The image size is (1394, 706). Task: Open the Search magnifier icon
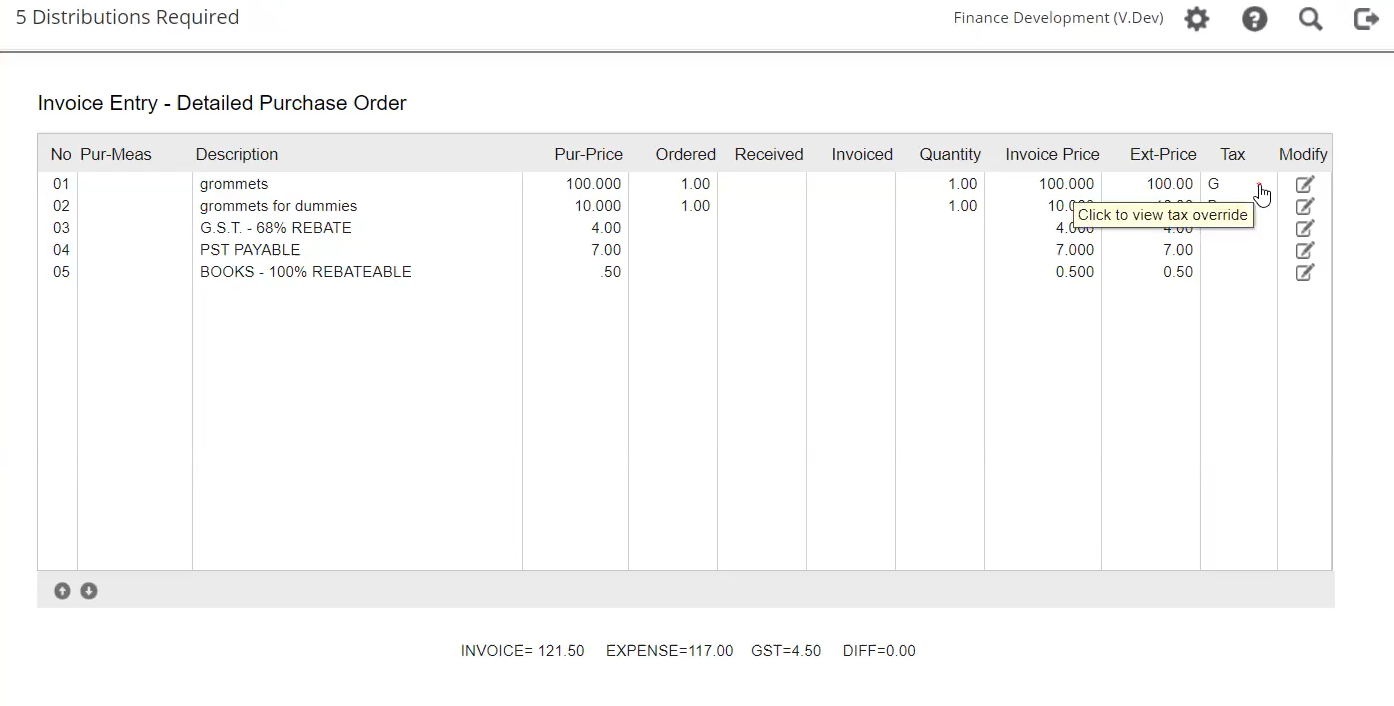(x=1310, y=18)
